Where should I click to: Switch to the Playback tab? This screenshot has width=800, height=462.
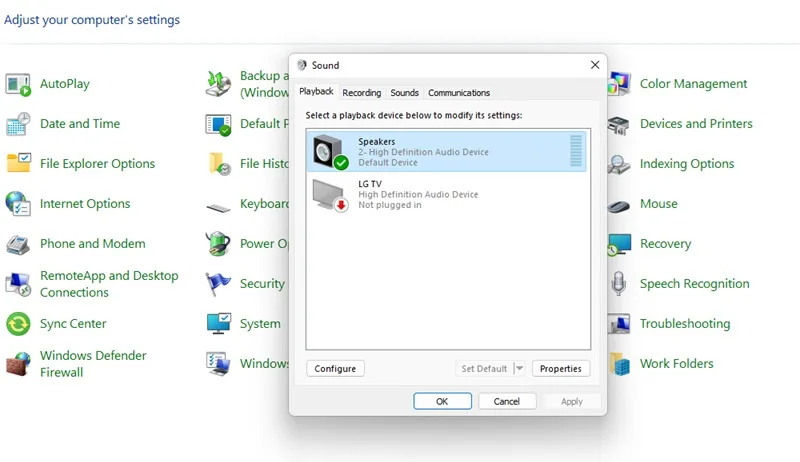[x=316, y=91]
